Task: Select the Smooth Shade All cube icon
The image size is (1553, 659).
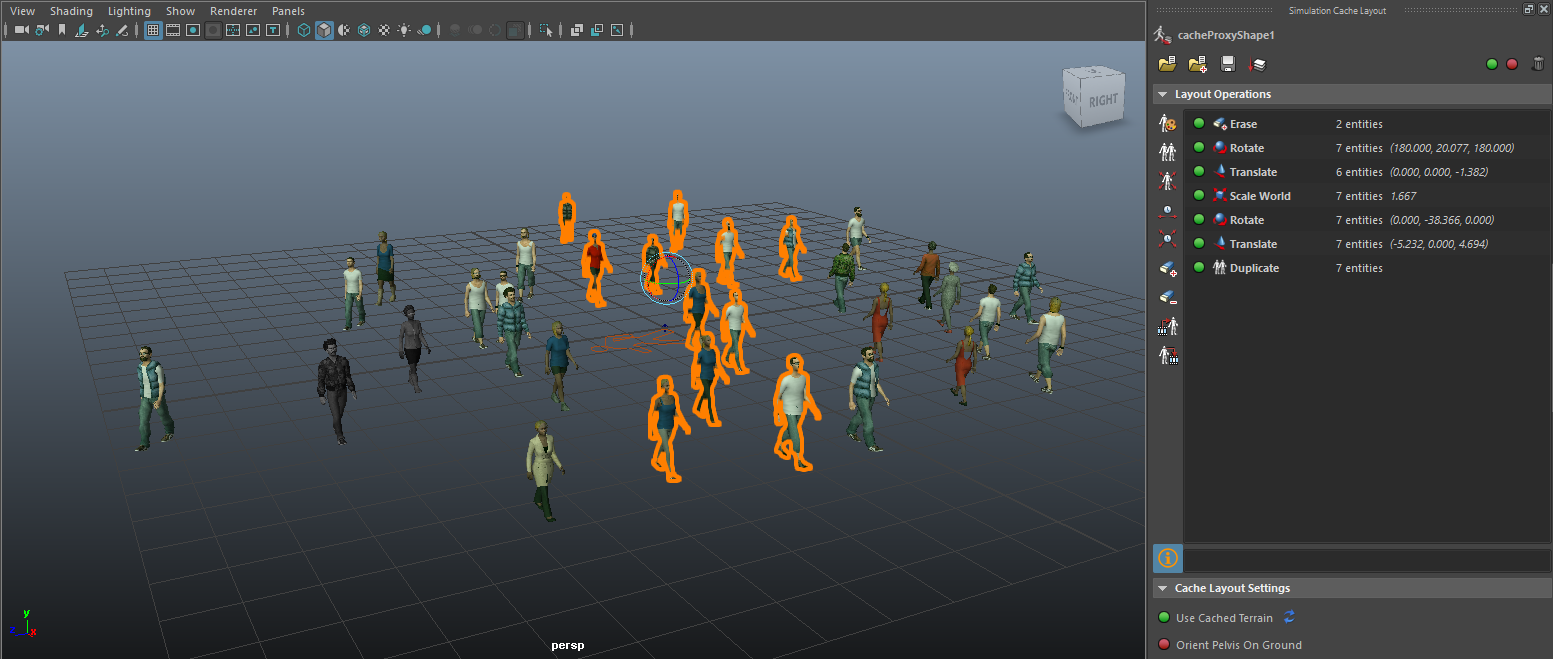Action: point(324,30)
